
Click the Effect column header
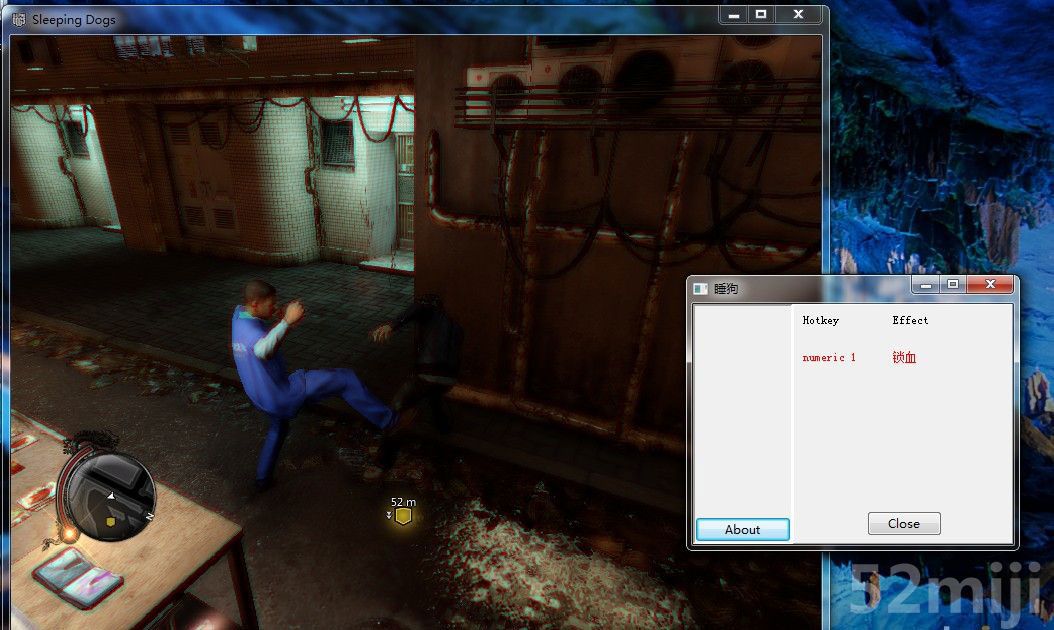click(x=910, y=320)
